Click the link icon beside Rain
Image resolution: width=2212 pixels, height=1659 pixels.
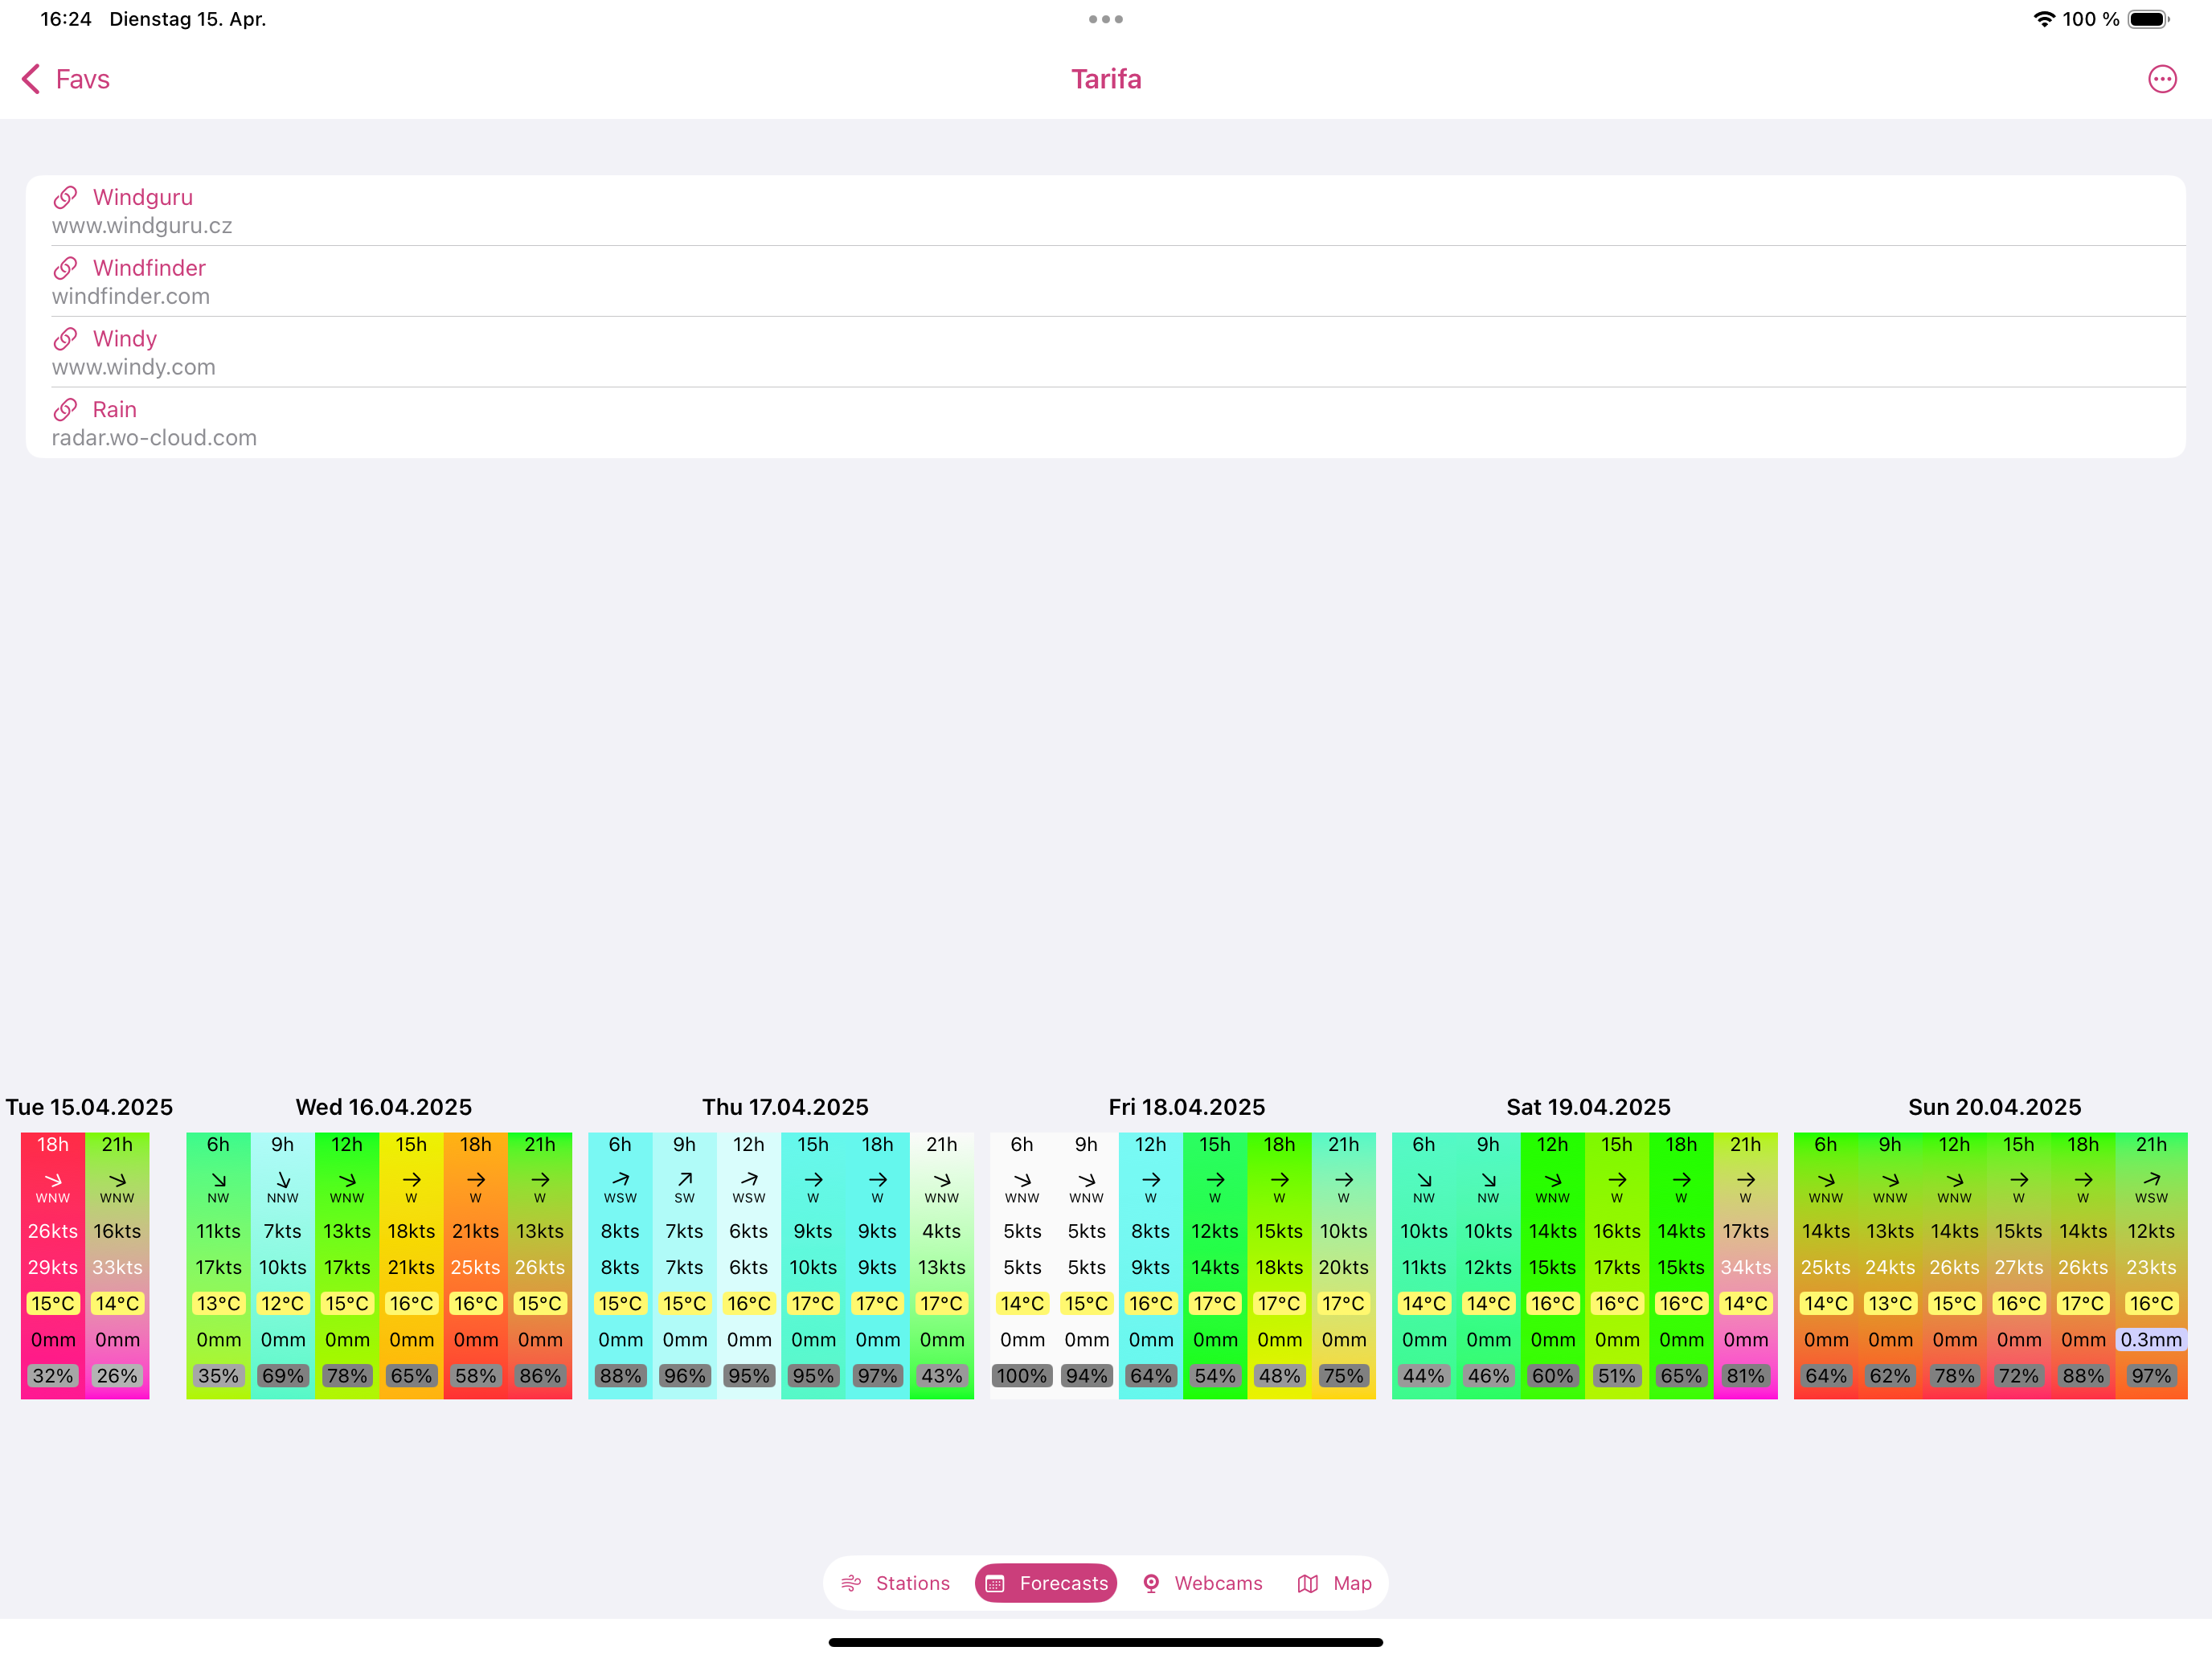pyautogui.click(x=66, y=410)
